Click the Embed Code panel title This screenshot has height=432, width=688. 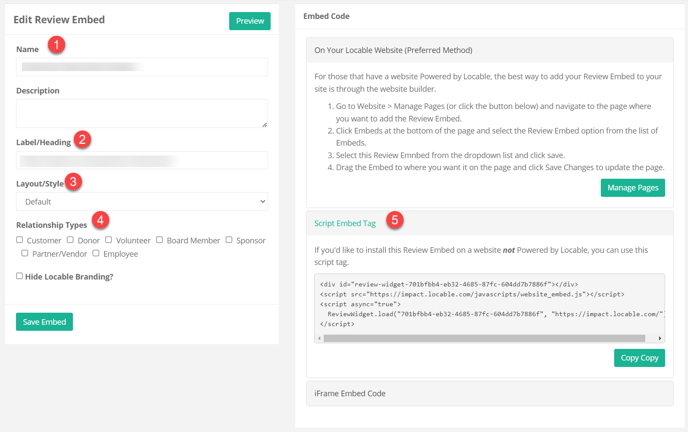click(x=326, y=16)
